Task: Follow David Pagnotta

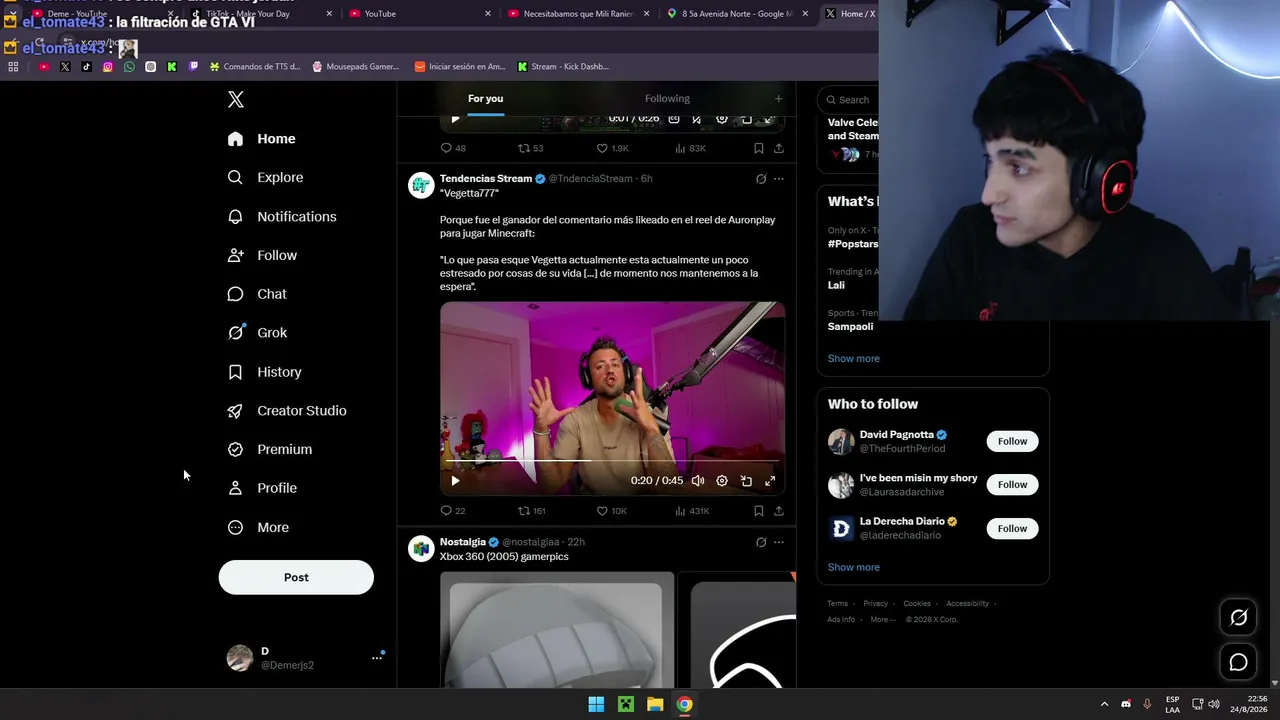Action: click(1012, 441)
